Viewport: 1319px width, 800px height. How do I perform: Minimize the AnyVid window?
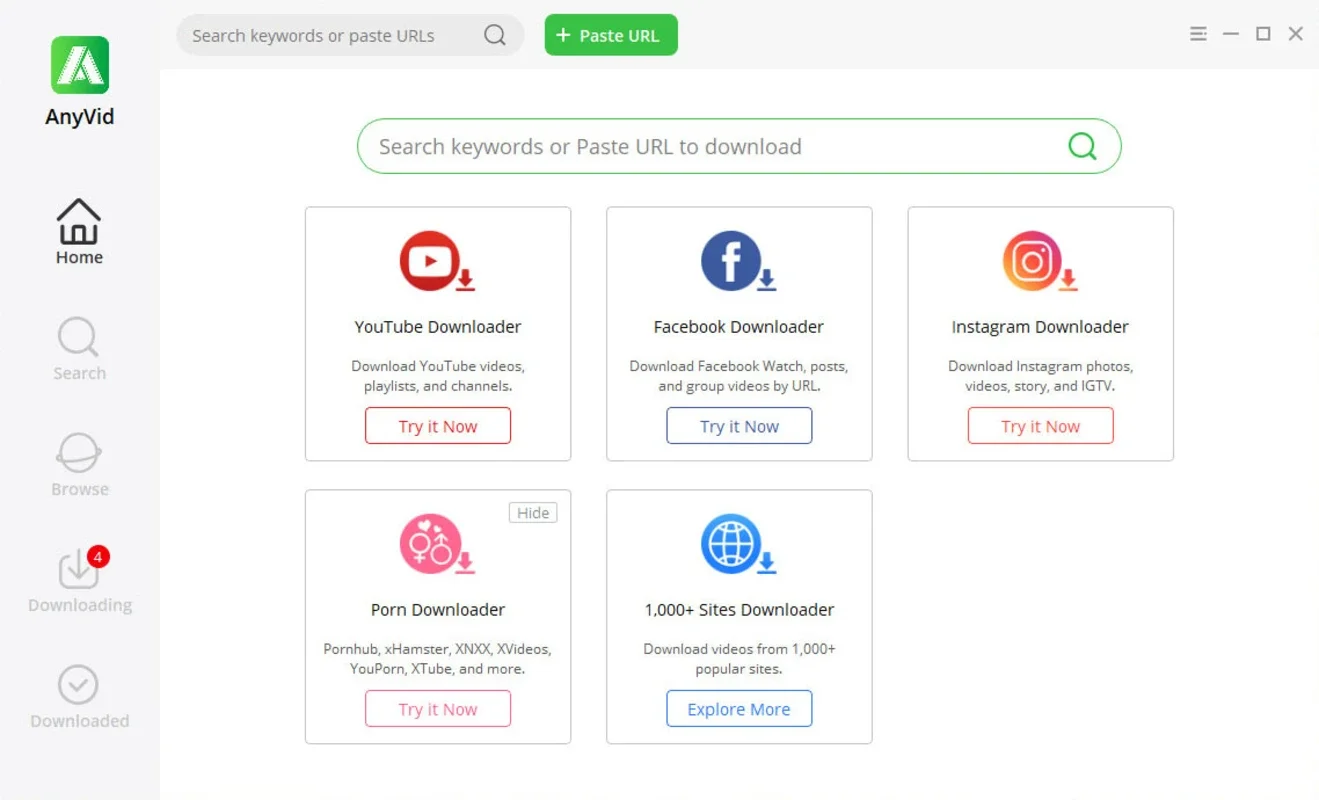pyautogui.click(x=1231, y=34)
